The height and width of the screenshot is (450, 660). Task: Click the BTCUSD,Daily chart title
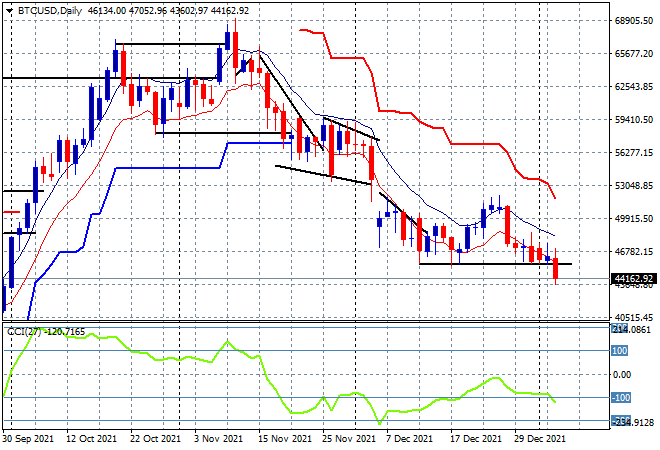(x=42, y=9)
